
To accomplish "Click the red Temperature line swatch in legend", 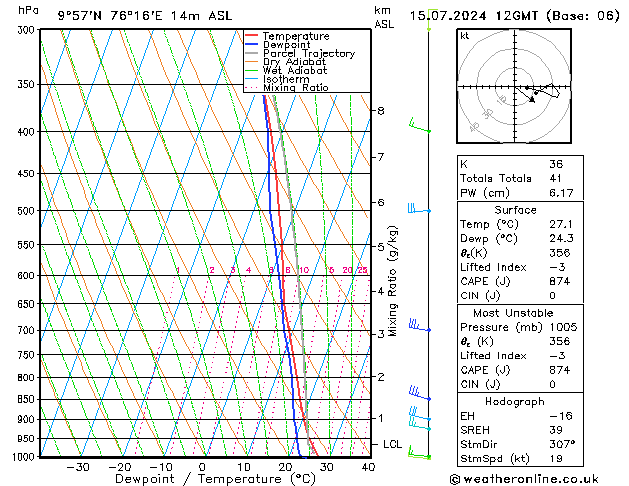I will (251, 36).
